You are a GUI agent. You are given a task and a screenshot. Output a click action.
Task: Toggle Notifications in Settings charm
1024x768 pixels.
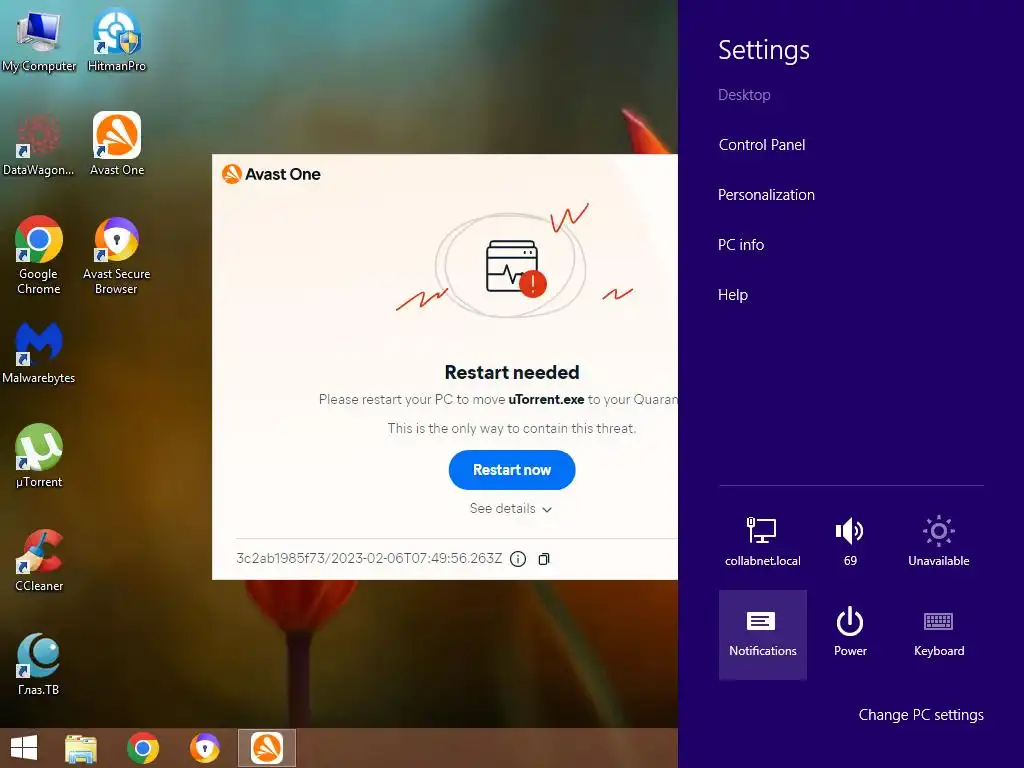(762, 635)
